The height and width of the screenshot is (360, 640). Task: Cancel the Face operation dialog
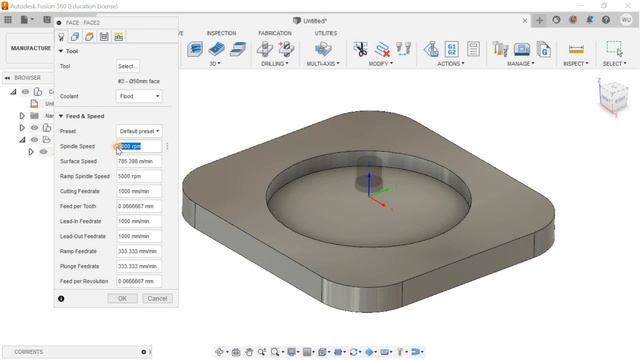tap(157, 299)
